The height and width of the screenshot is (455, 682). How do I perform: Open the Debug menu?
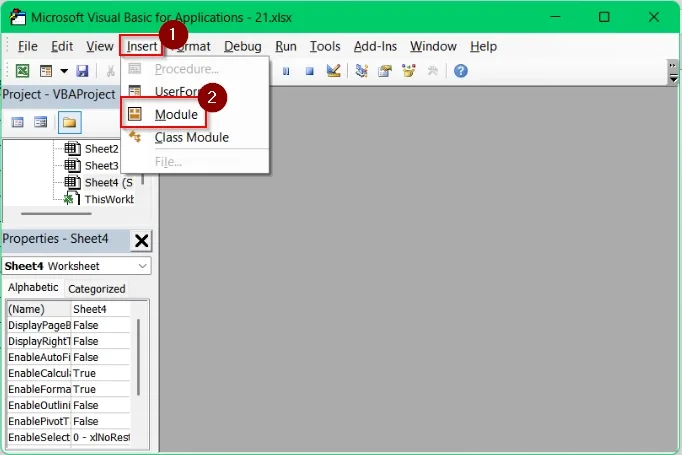[243, 46]
